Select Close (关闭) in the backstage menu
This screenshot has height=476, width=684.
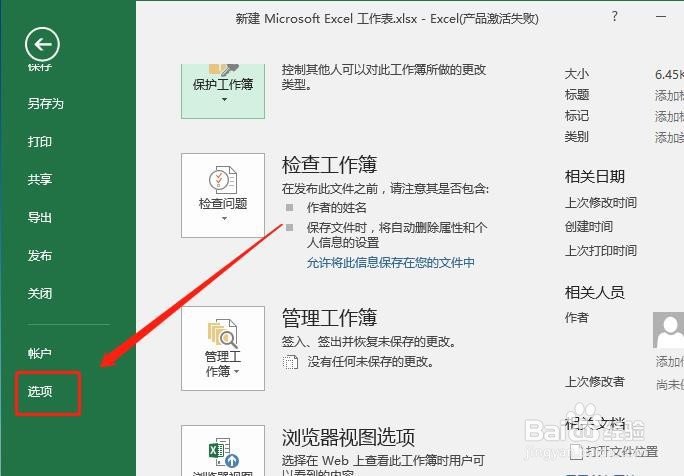(40, 294)
